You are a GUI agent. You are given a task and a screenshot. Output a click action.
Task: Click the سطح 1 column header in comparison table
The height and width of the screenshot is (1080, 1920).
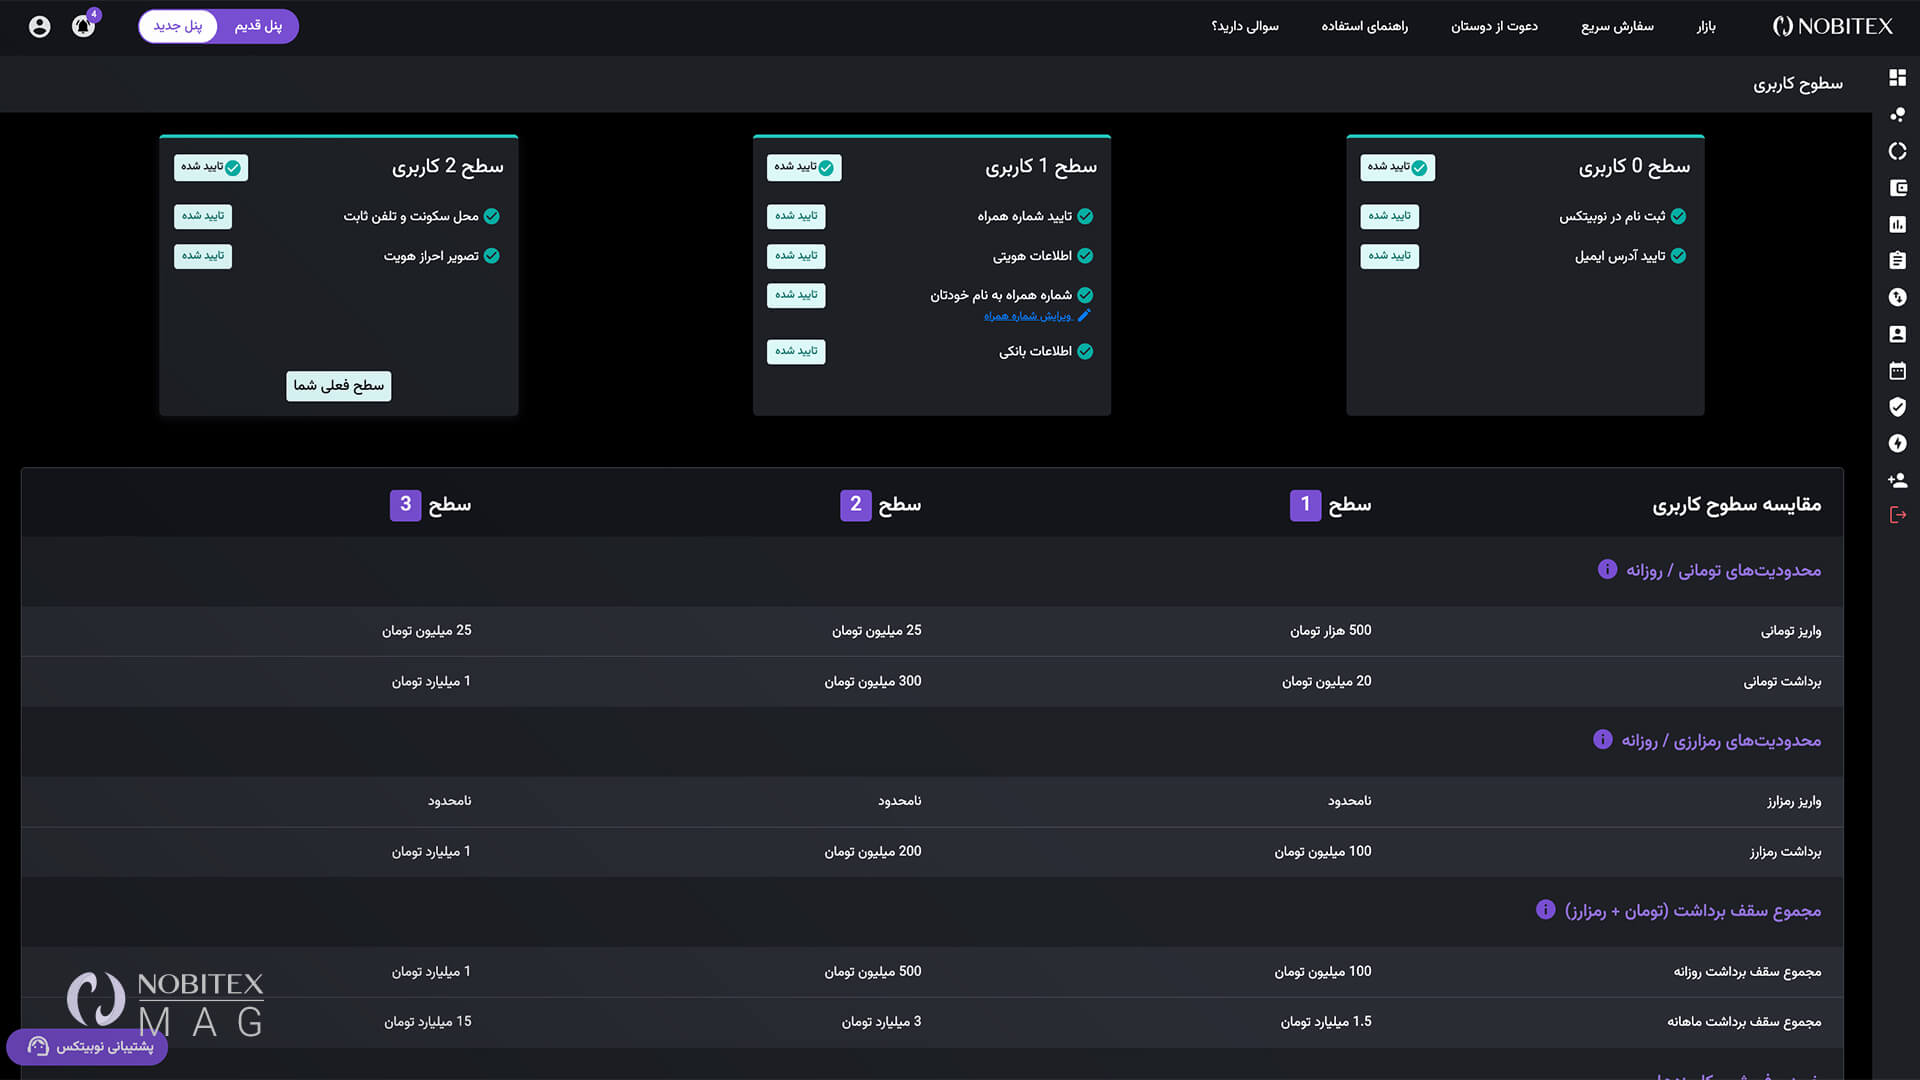(1330, 505)
